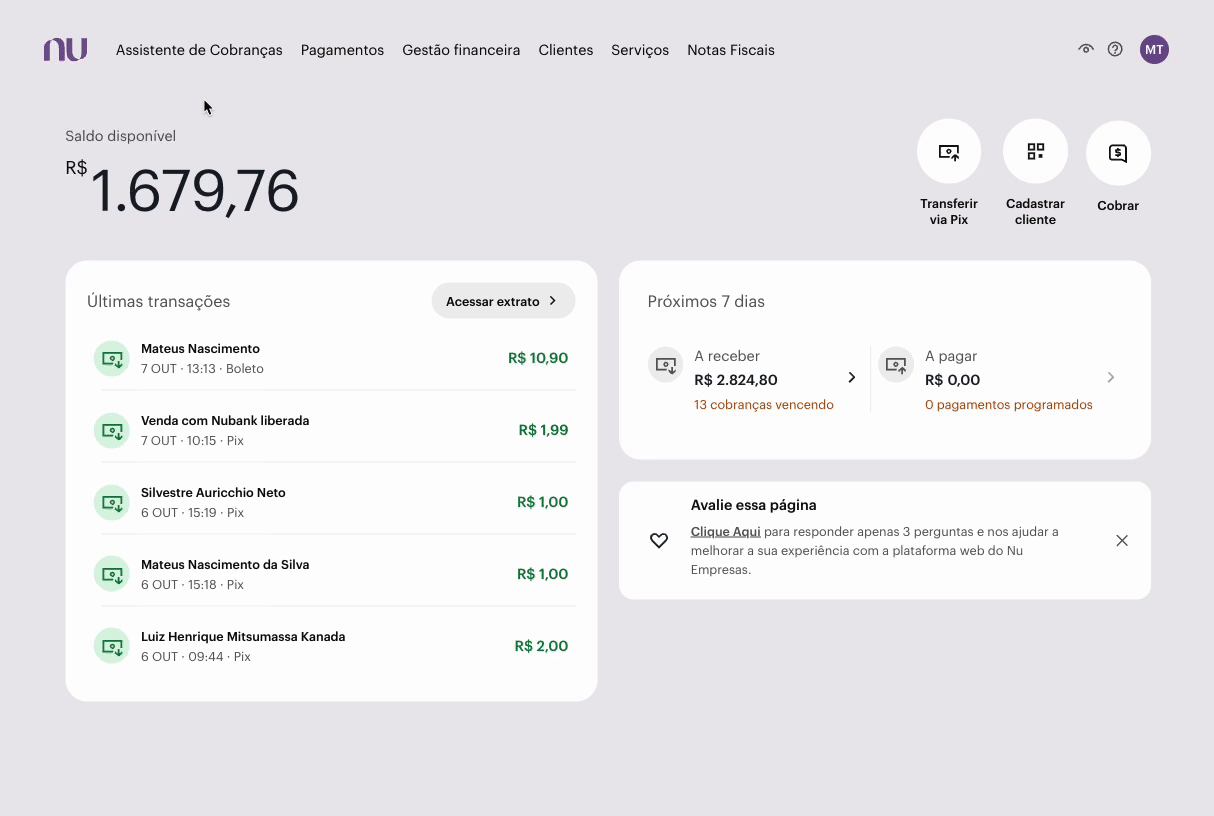1214x816 pixels.
Task: Open the help question mark icon
Action: coord(1115,49)
